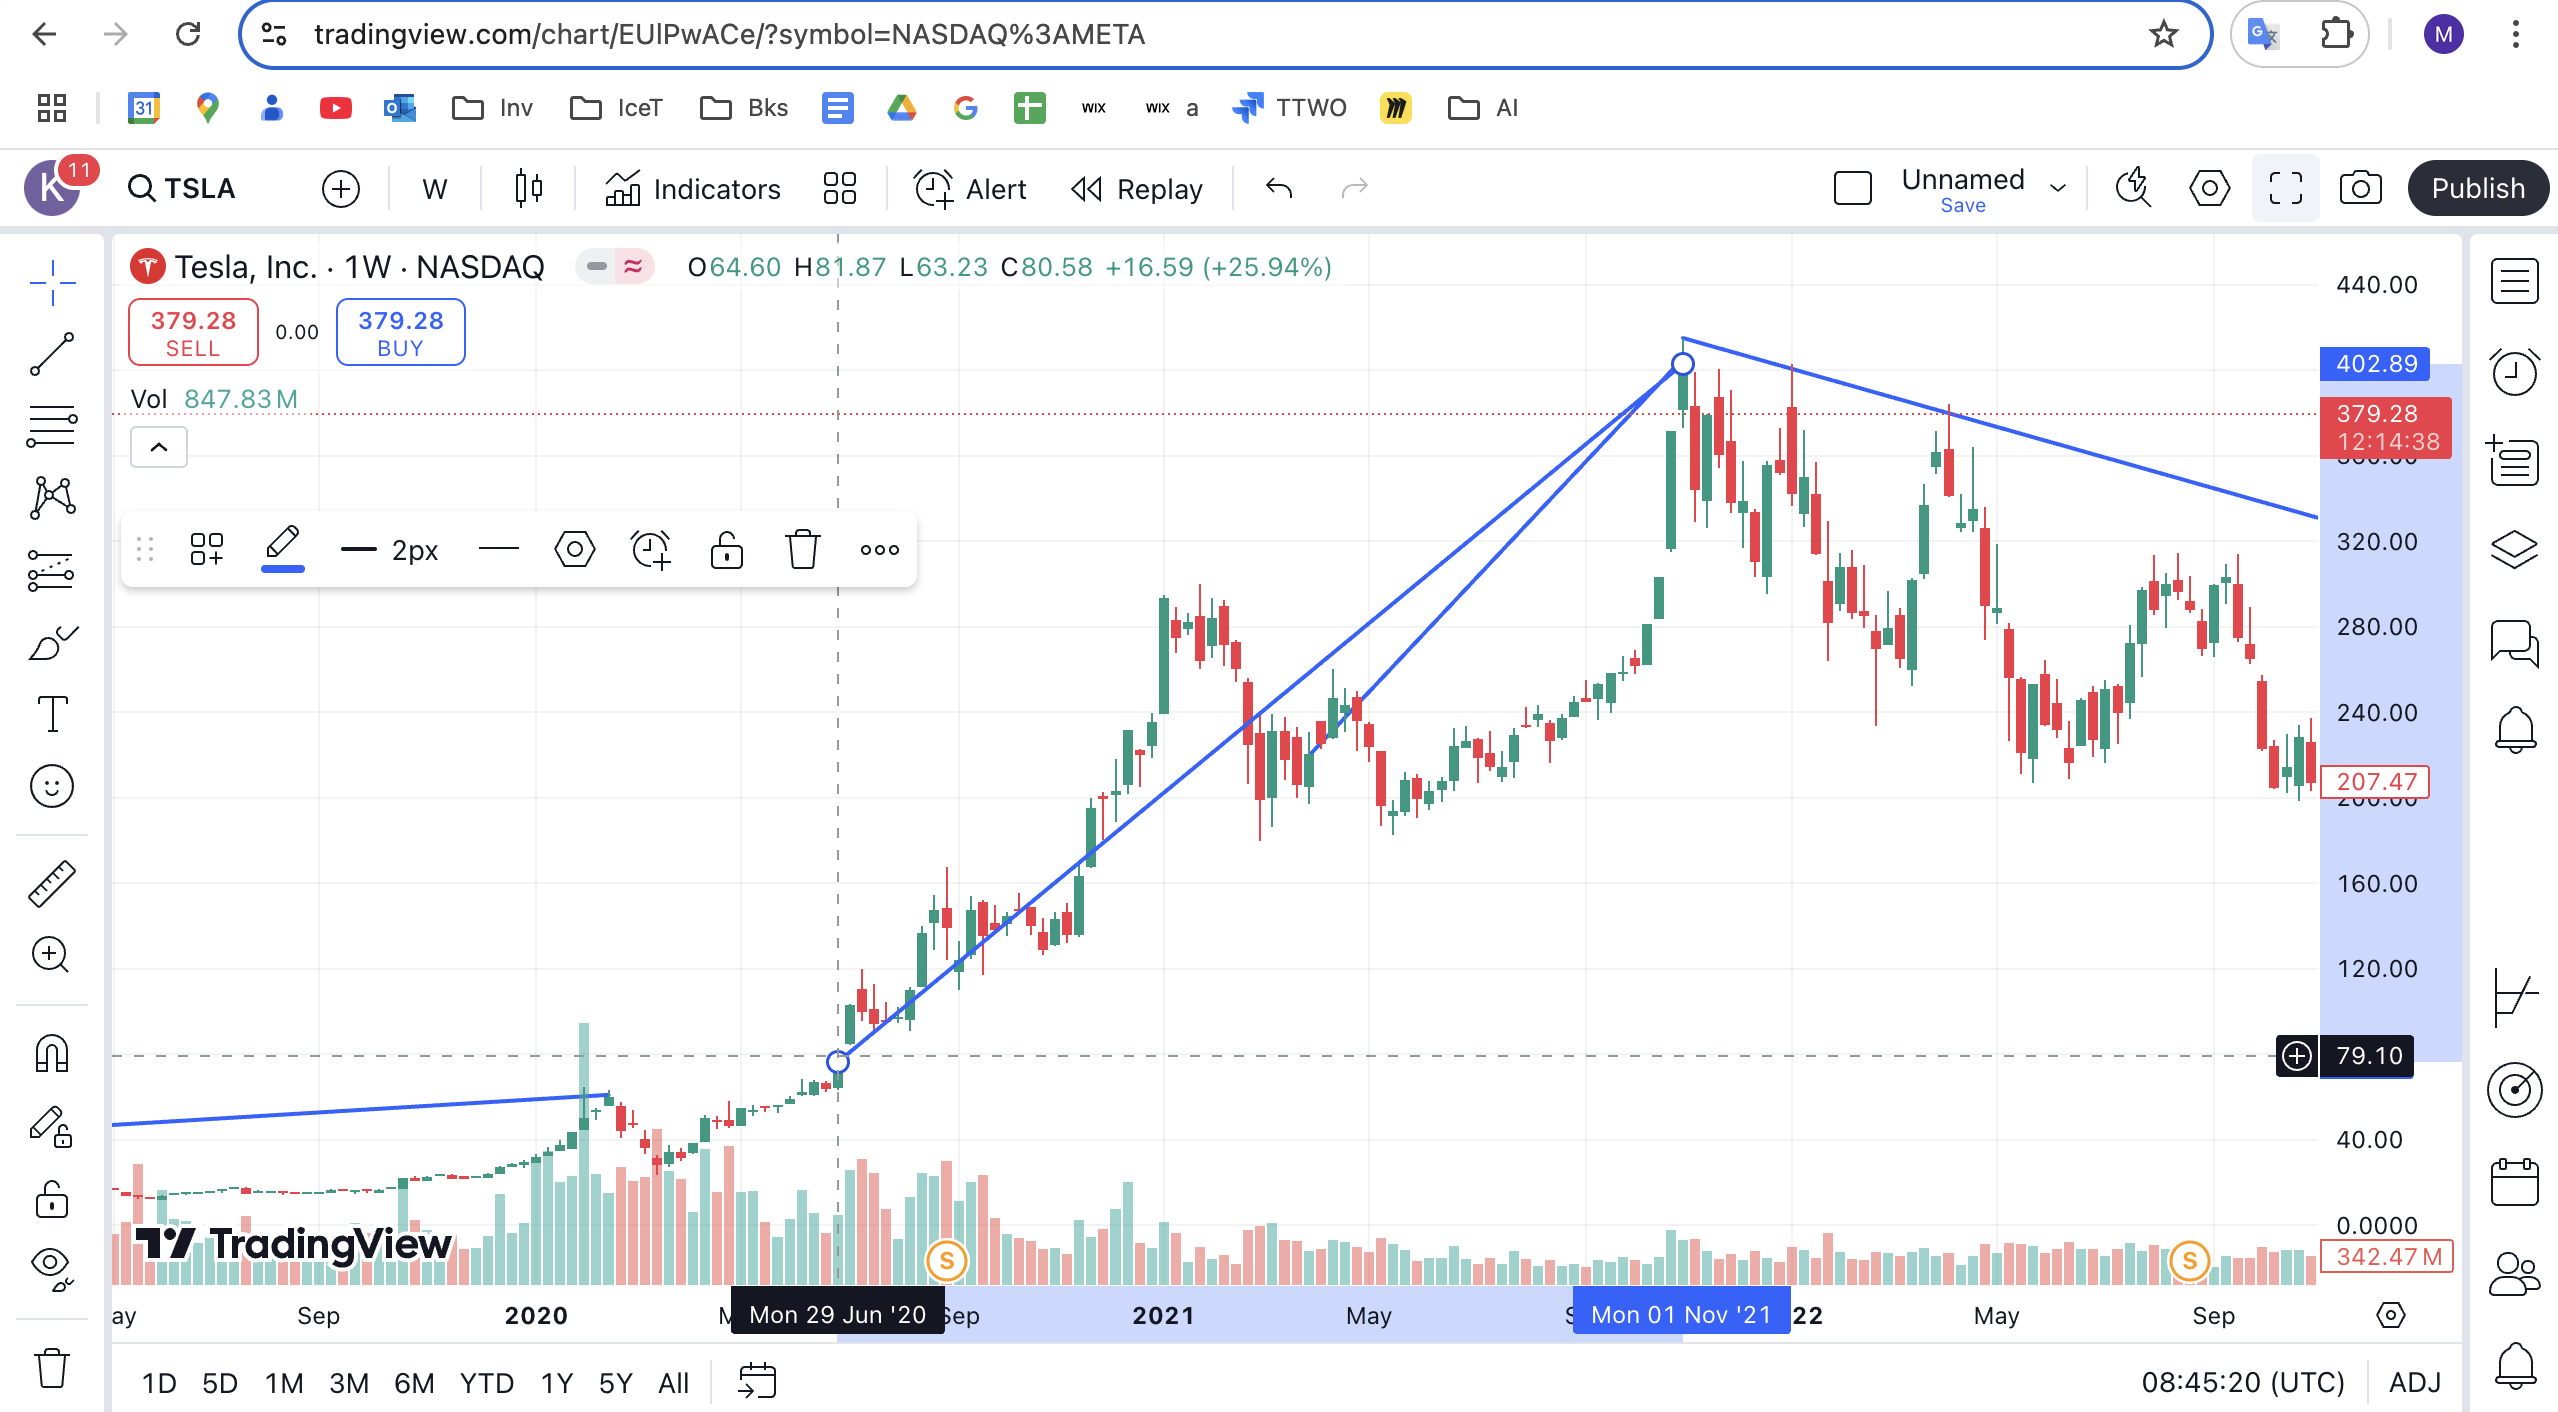Open quick search lightning icon
This screenshot has width=2558, height=1412.
coord(2134,188)
